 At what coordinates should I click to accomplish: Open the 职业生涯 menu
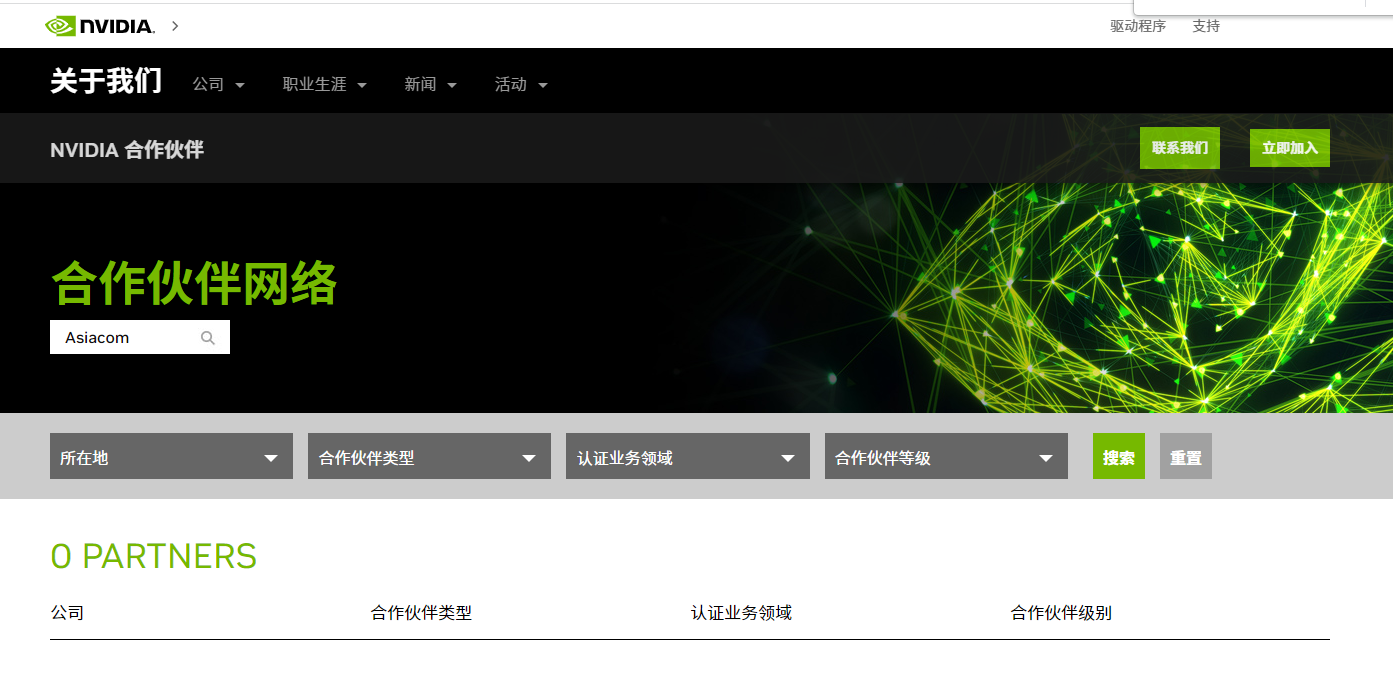tap(325, 85)
